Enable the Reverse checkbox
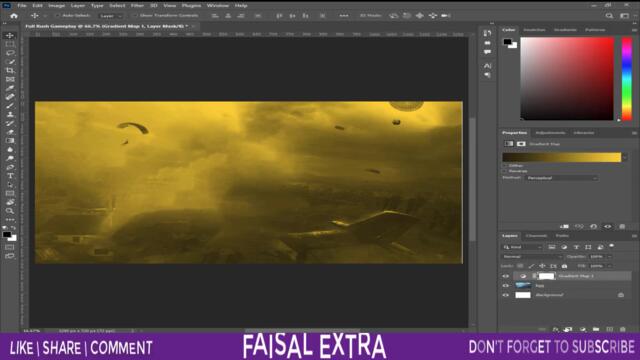Viewport: 640px width, 360px height. [504, 171]
